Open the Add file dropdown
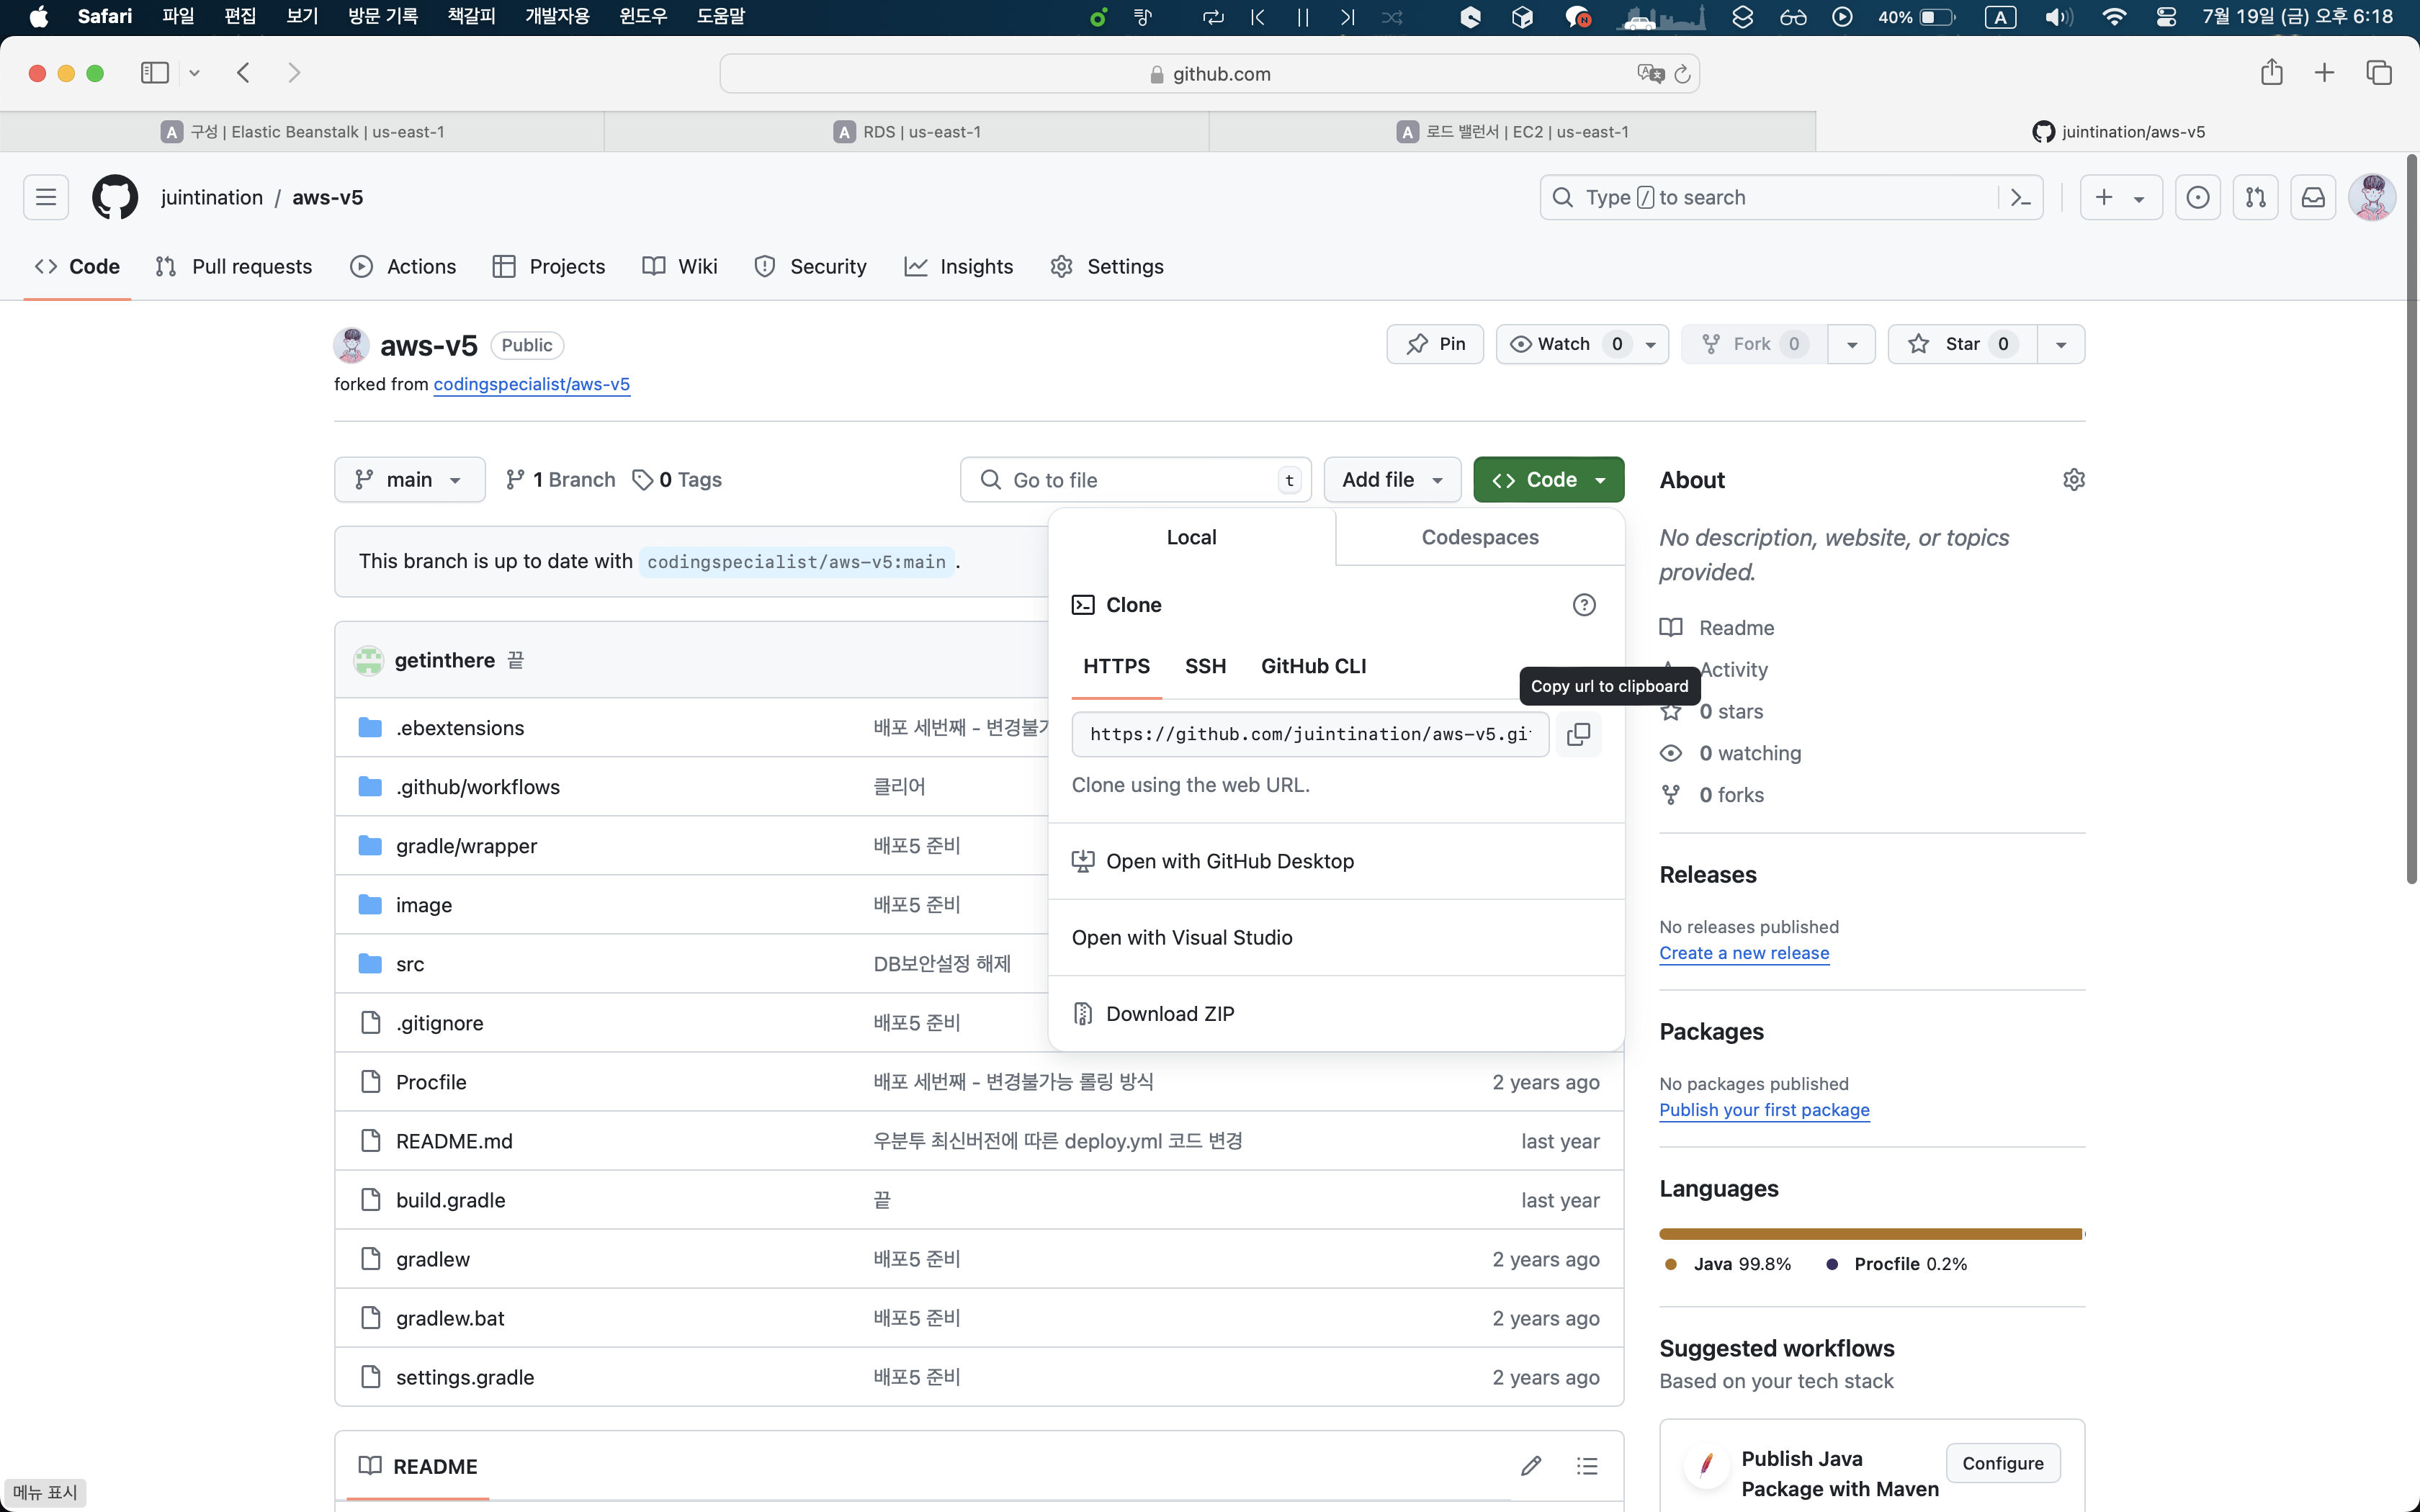Screen dimensions: 2420x1512 tap(1391, 480)
